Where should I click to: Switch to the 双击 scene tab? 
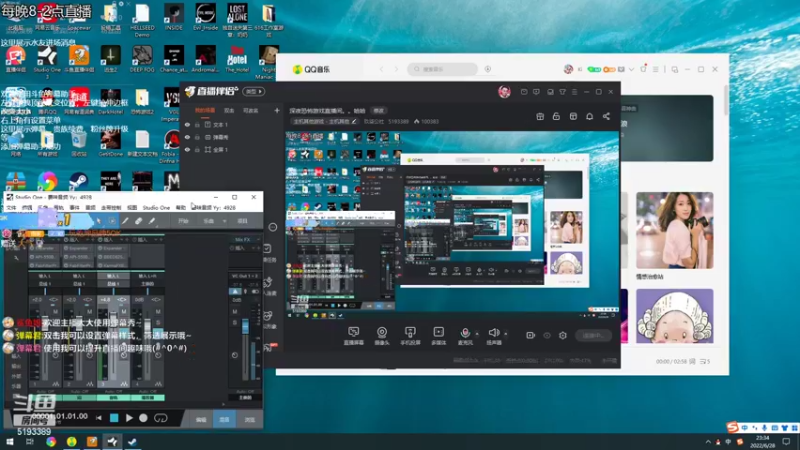[229, 110]
